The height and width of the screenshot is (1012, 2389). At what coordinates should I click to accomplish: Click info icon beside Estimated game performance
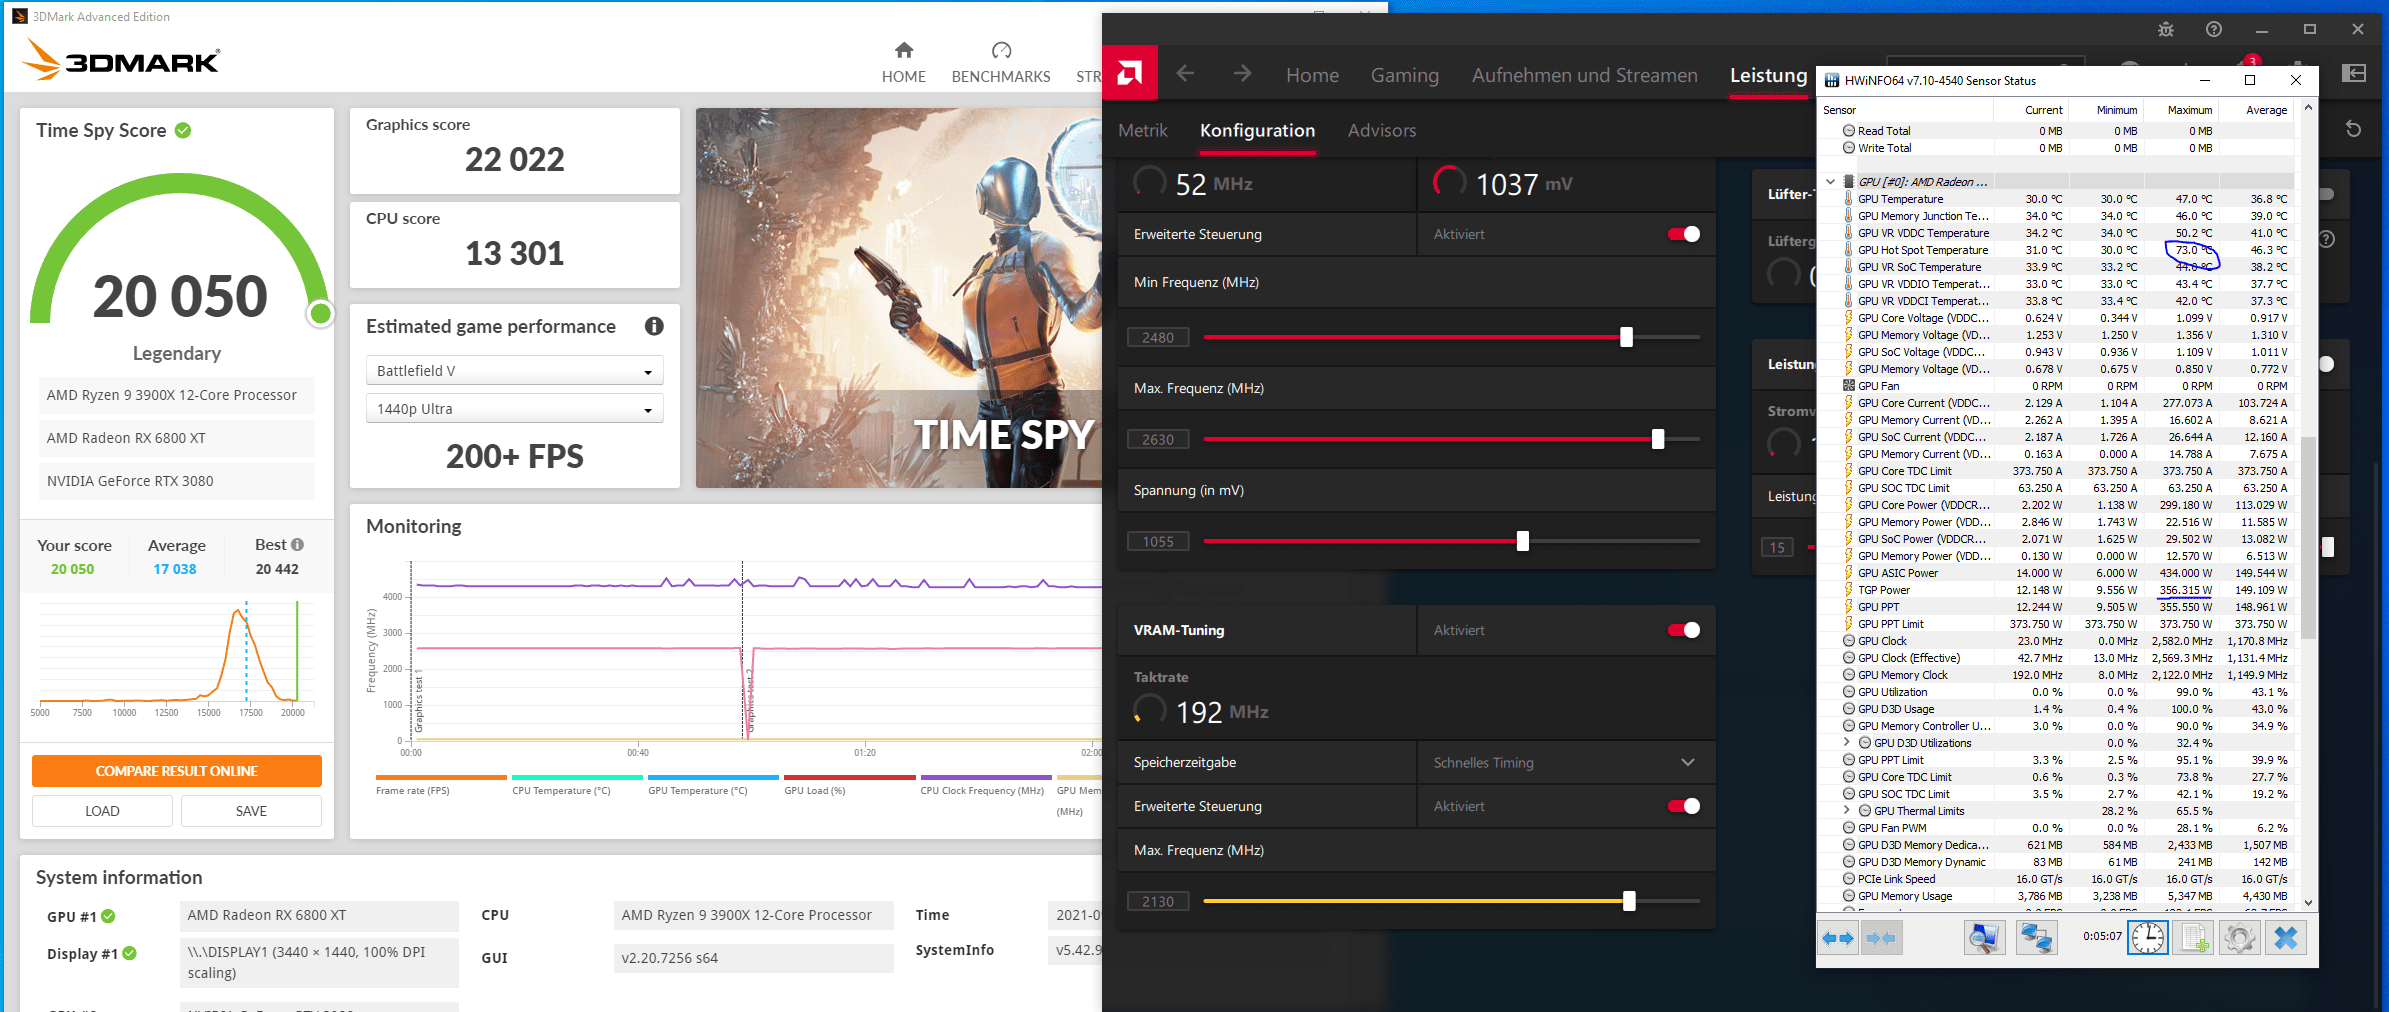click(x=654, y=326)
